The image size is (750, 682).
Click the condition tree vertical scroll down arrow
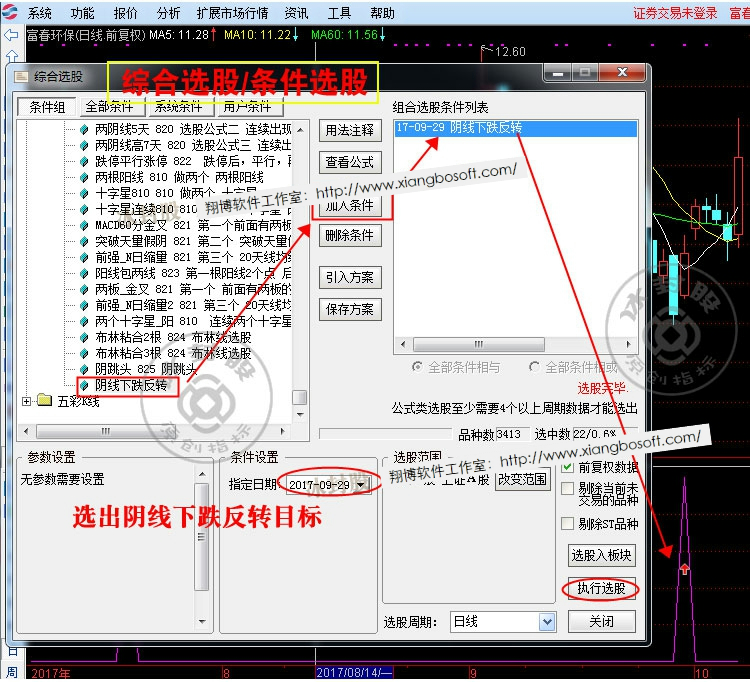(300, 415)
